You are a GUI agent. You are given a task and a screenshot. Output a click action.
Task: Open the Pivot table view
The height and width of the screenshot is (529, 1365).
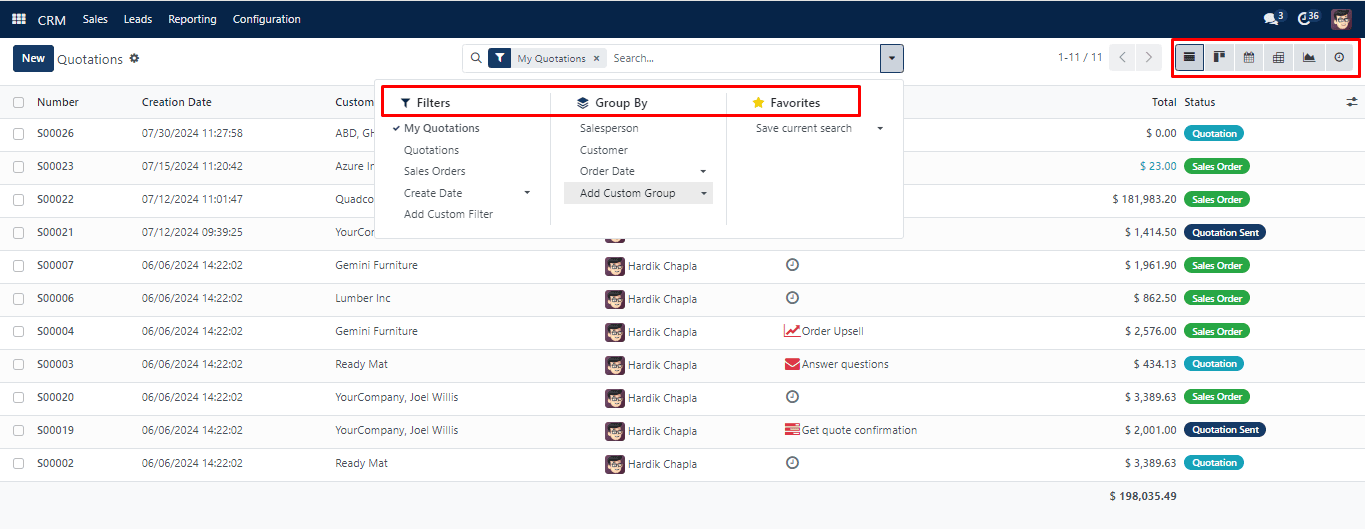(x=1278, y=58)
